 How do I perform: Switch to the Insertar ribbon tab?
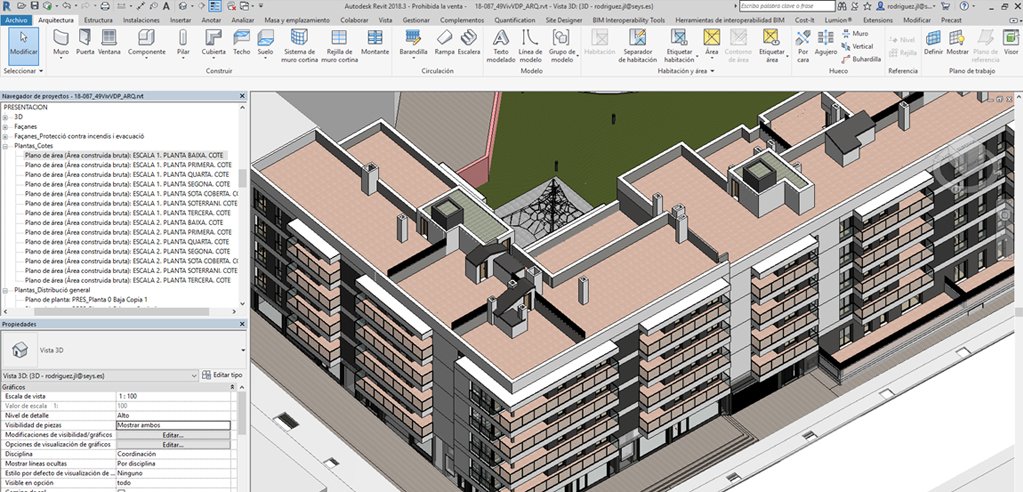pos(181,20)
